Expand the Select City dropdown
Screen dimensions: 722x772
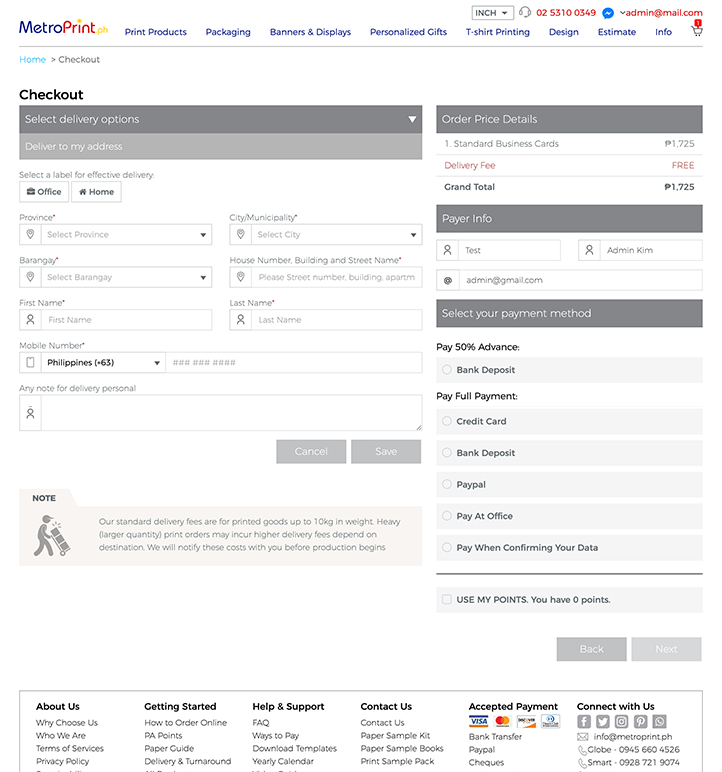[x=326, y=235]
